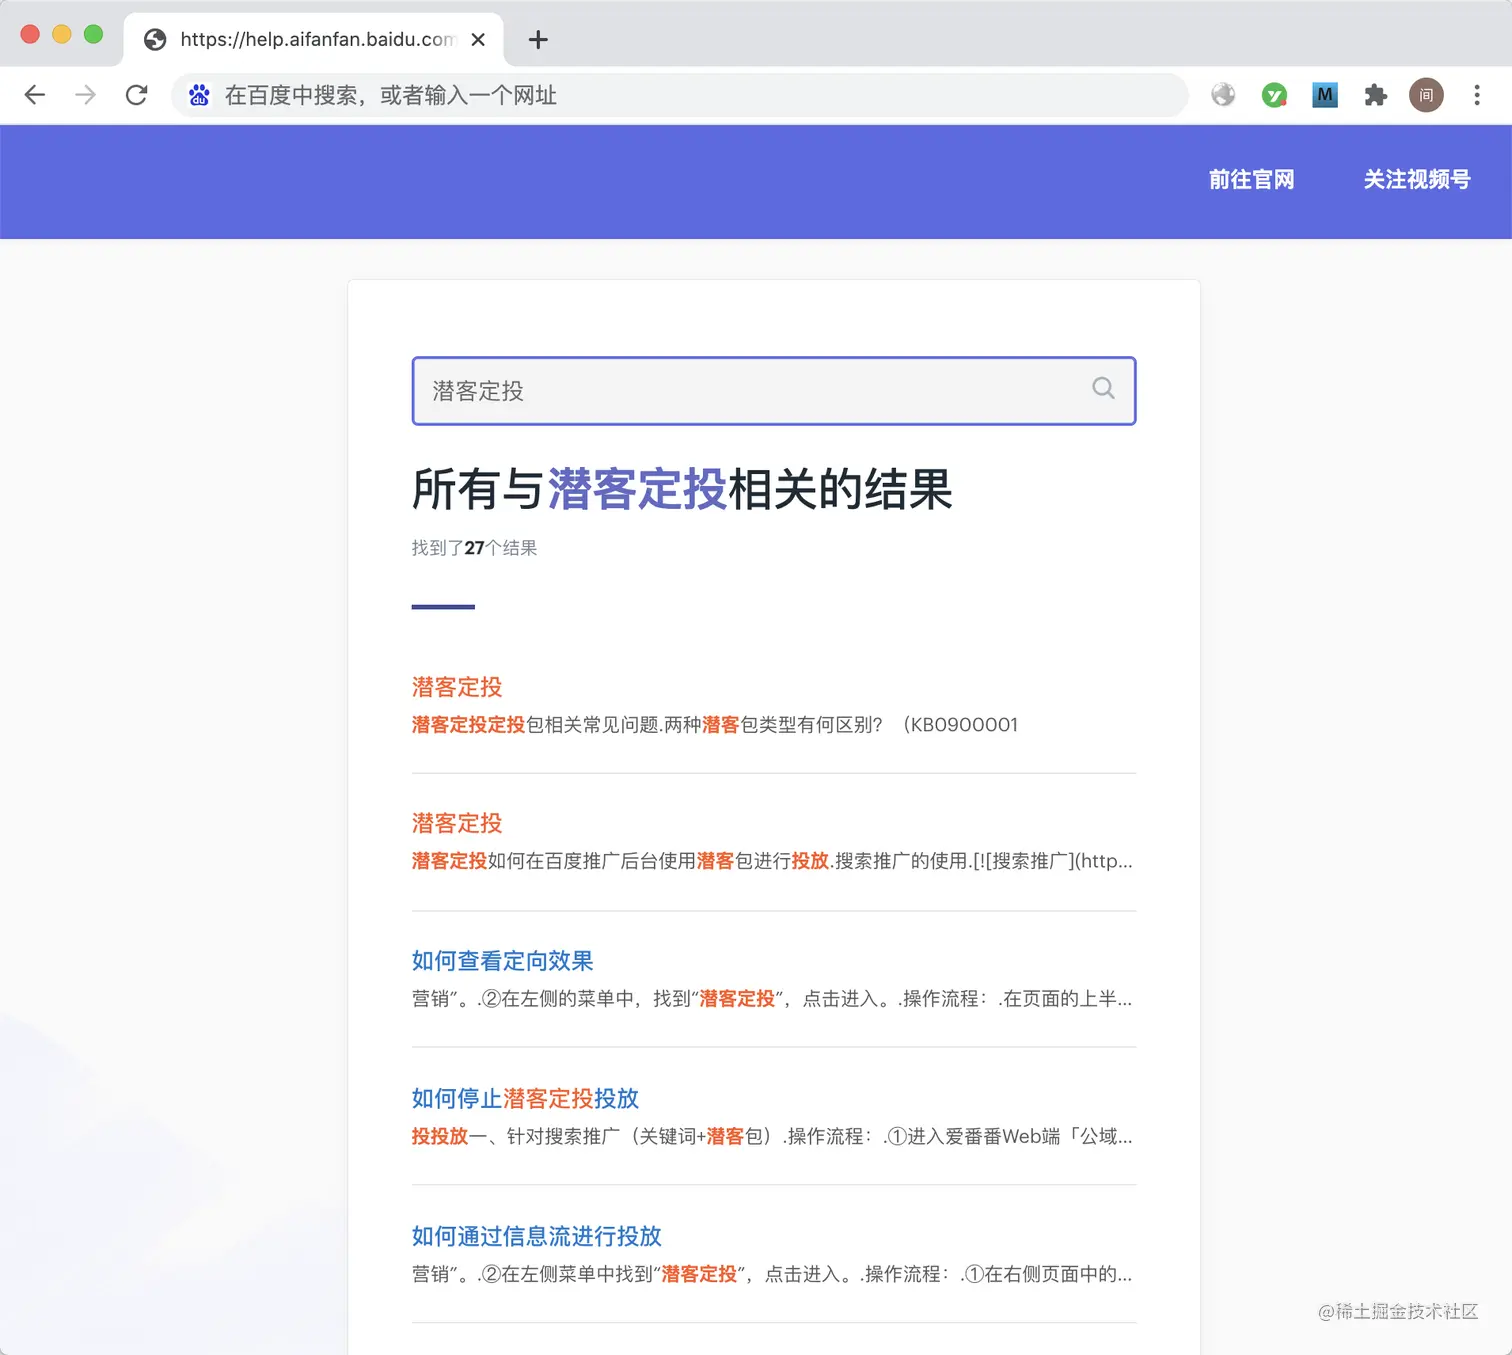The width and height of the screenshot is (1512, 1355).
Task: Open the gray globe extension icon
Action: coord(1223,95)
